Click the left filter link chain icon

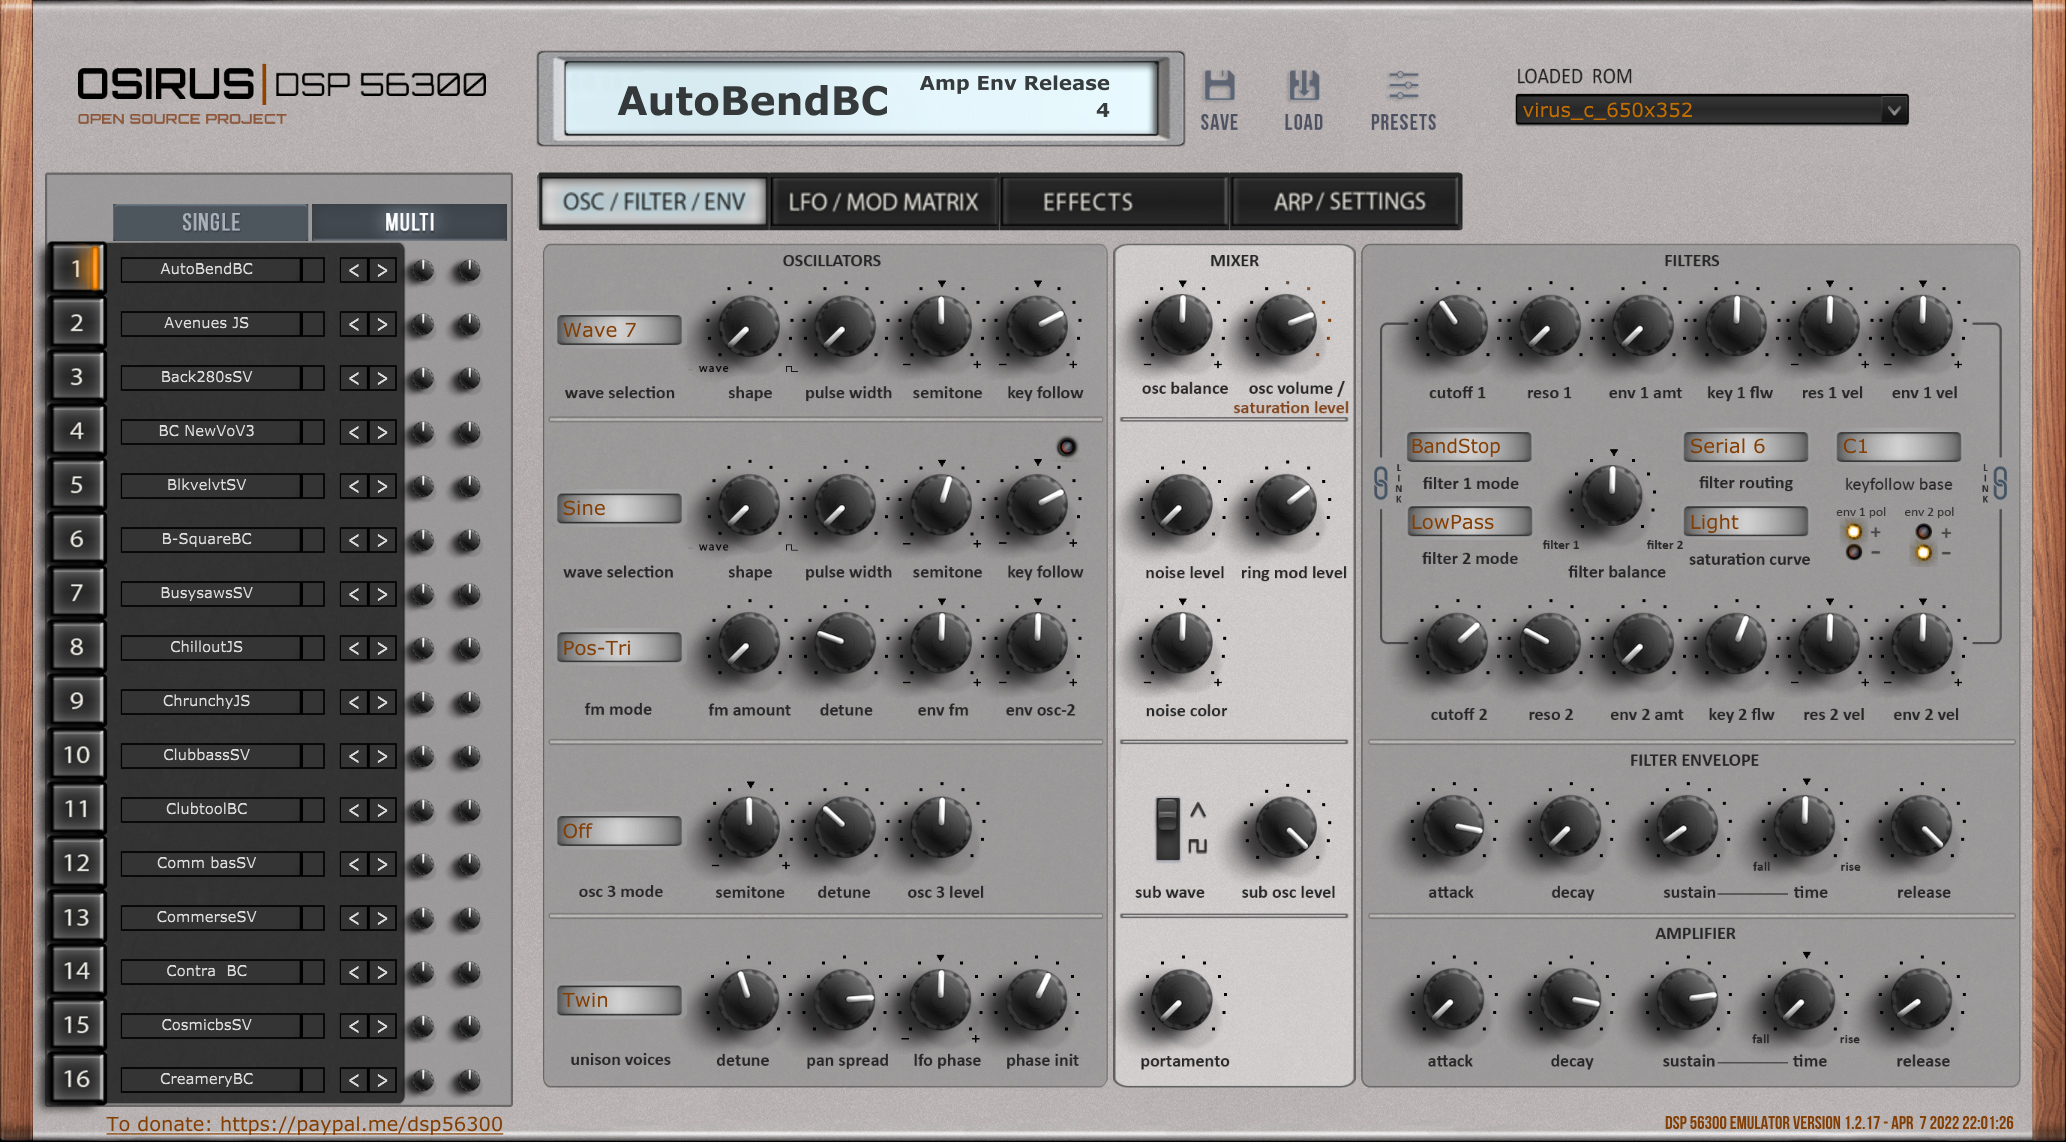coord(1381,484)
